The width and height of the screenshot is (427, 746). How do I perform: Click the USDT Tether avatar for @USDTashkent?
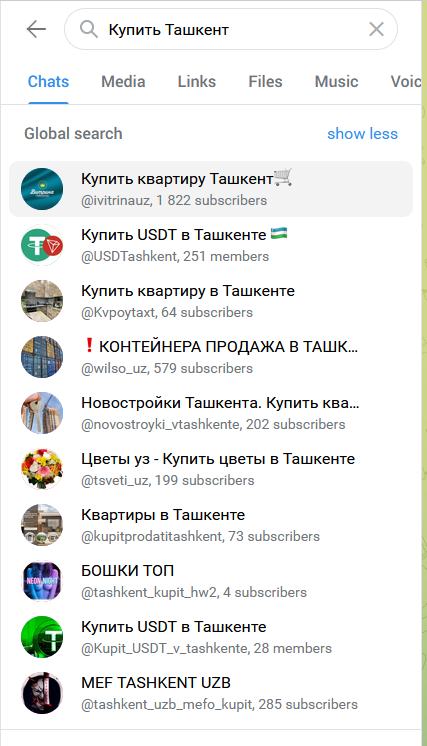coord(42,245)
